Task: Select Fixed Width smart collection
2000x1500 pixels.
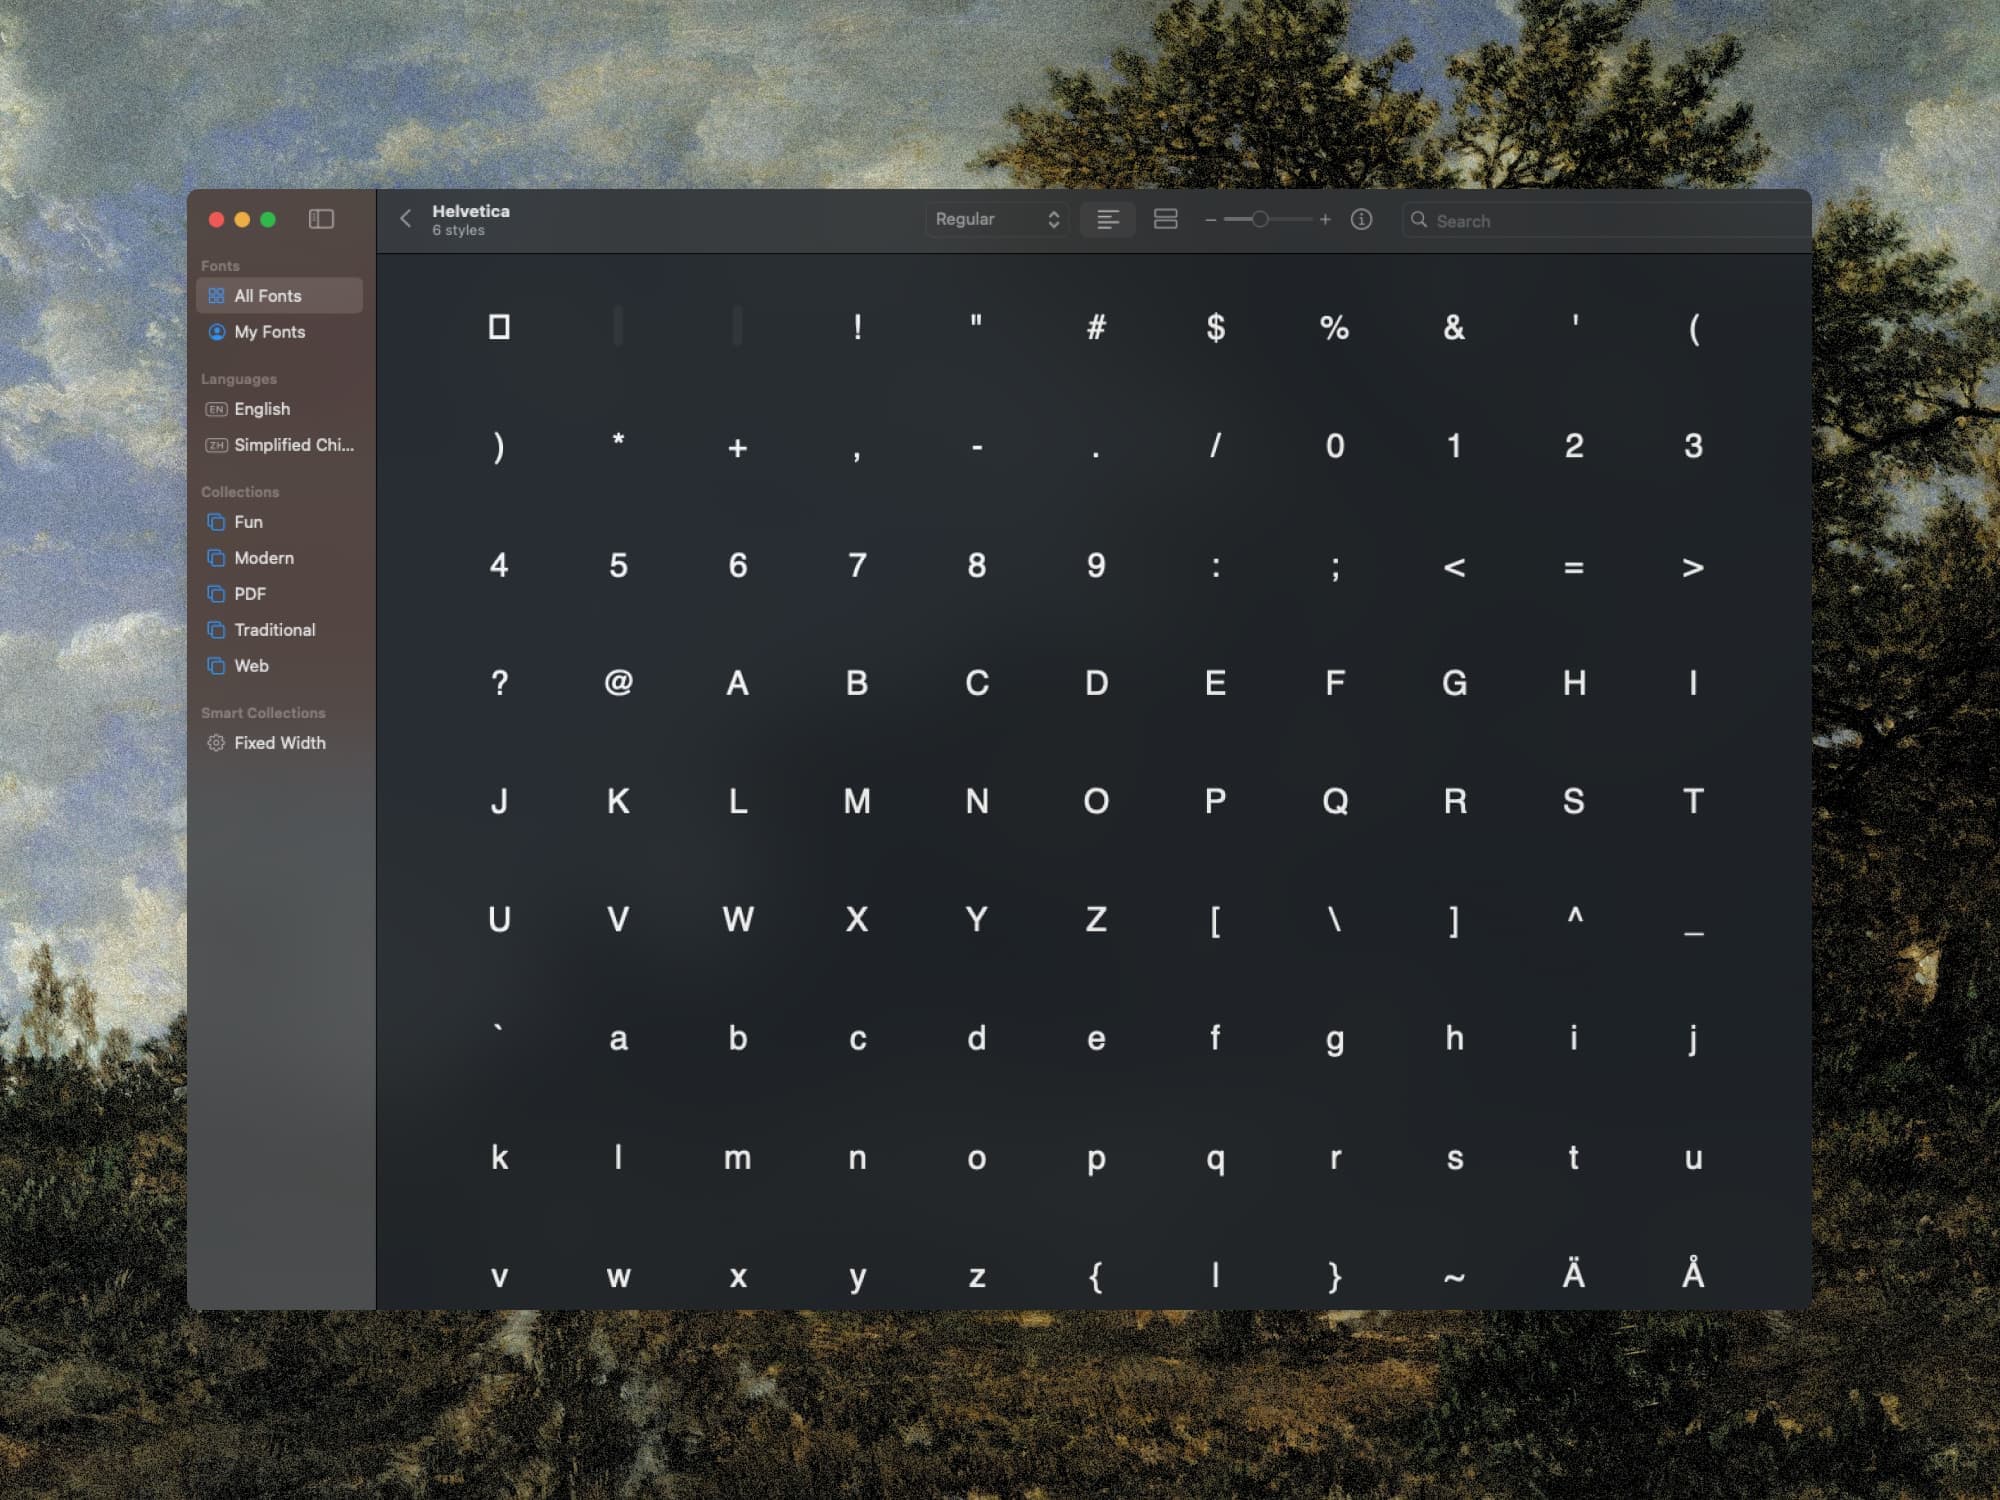Action: [279, 743]
